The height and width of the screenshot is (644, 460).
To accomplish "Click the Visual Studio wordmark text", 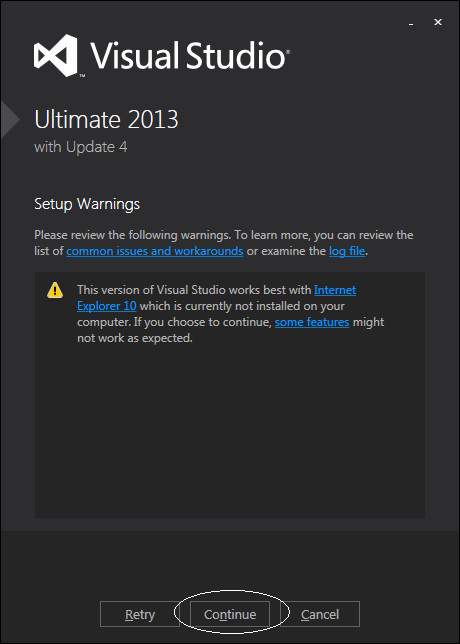I will (188, 55).
